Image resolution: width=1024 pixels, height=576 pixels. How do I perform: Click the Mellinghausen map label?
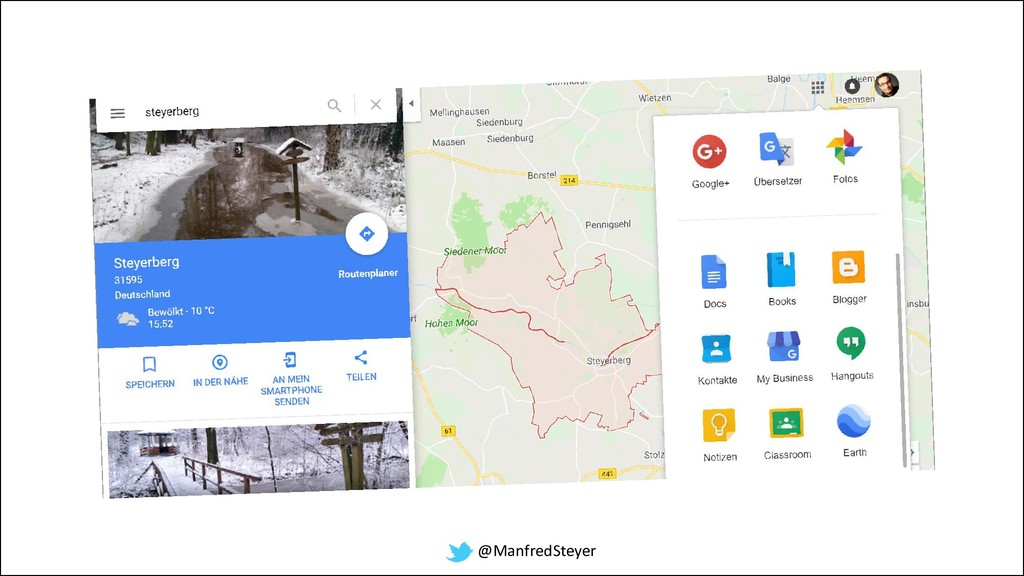tap(459, 112)
